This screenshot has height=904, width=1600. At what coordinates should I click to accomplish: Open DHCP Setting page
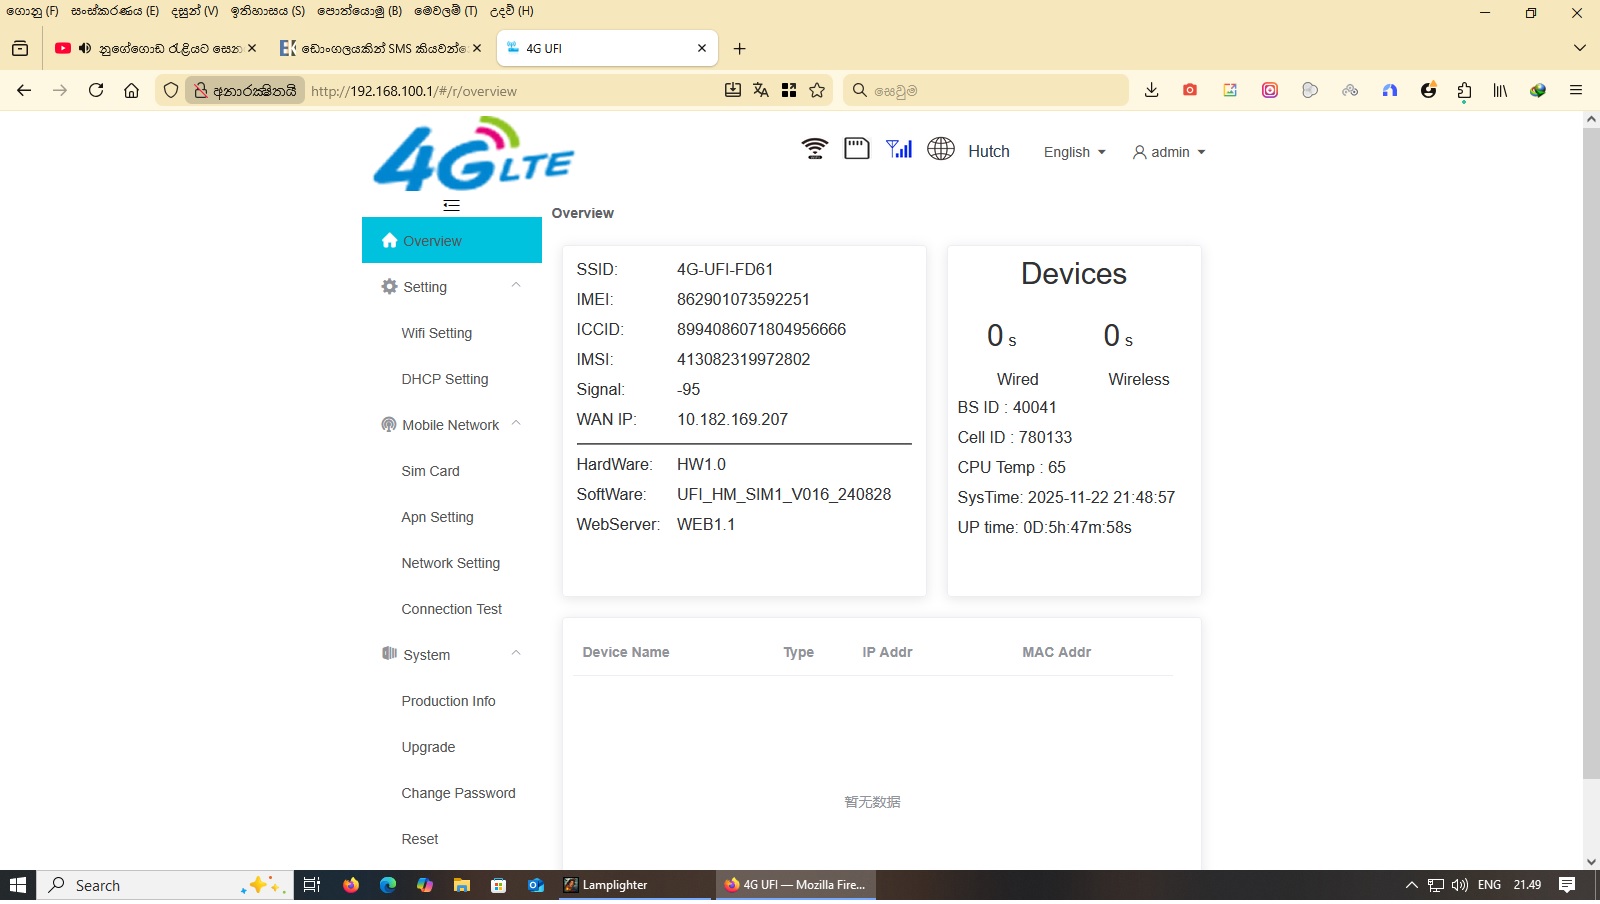[x=445, y=379]
